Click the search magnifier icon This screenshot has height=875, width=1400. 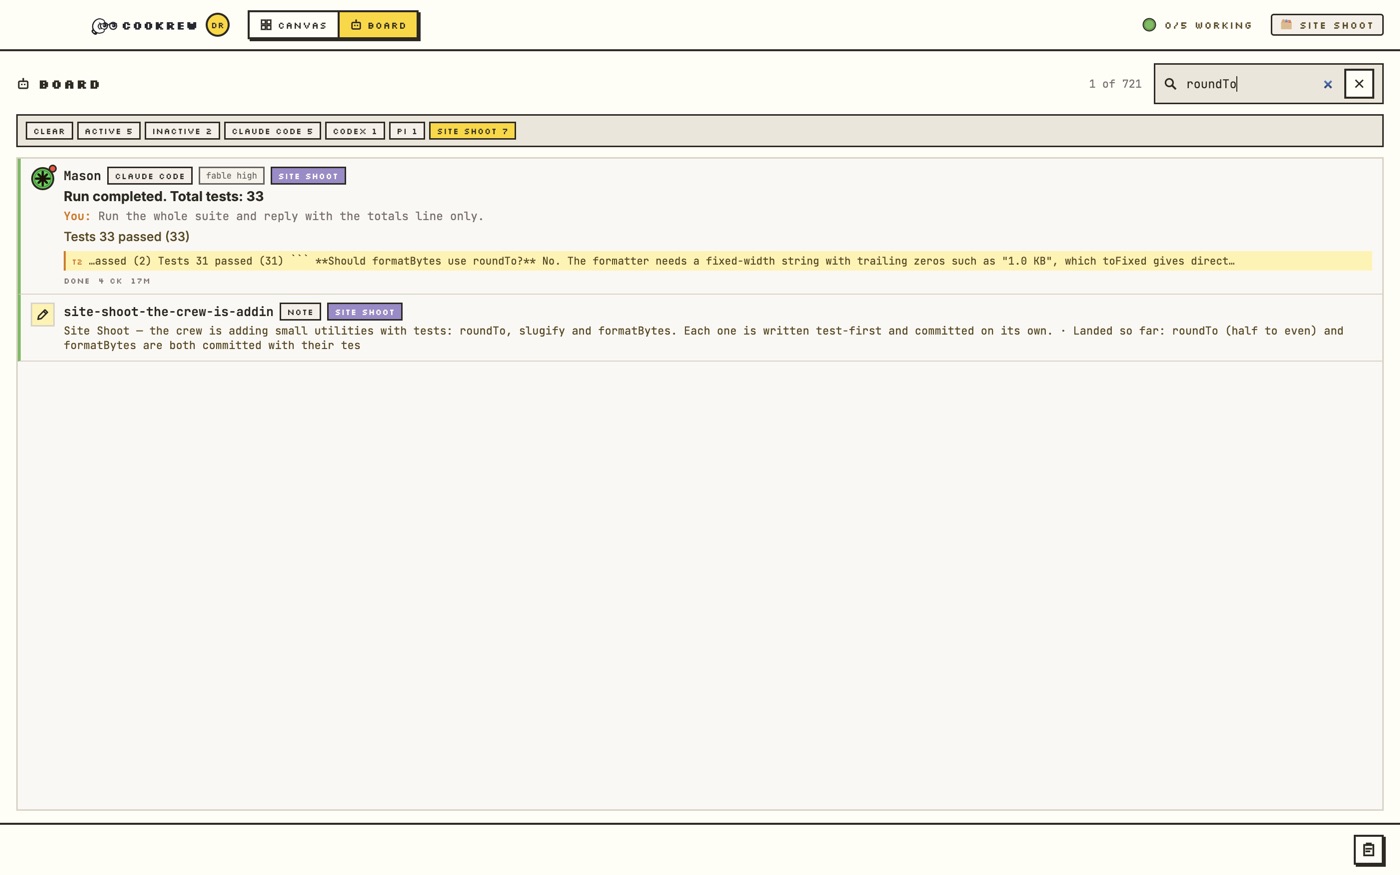point(1170,84)
